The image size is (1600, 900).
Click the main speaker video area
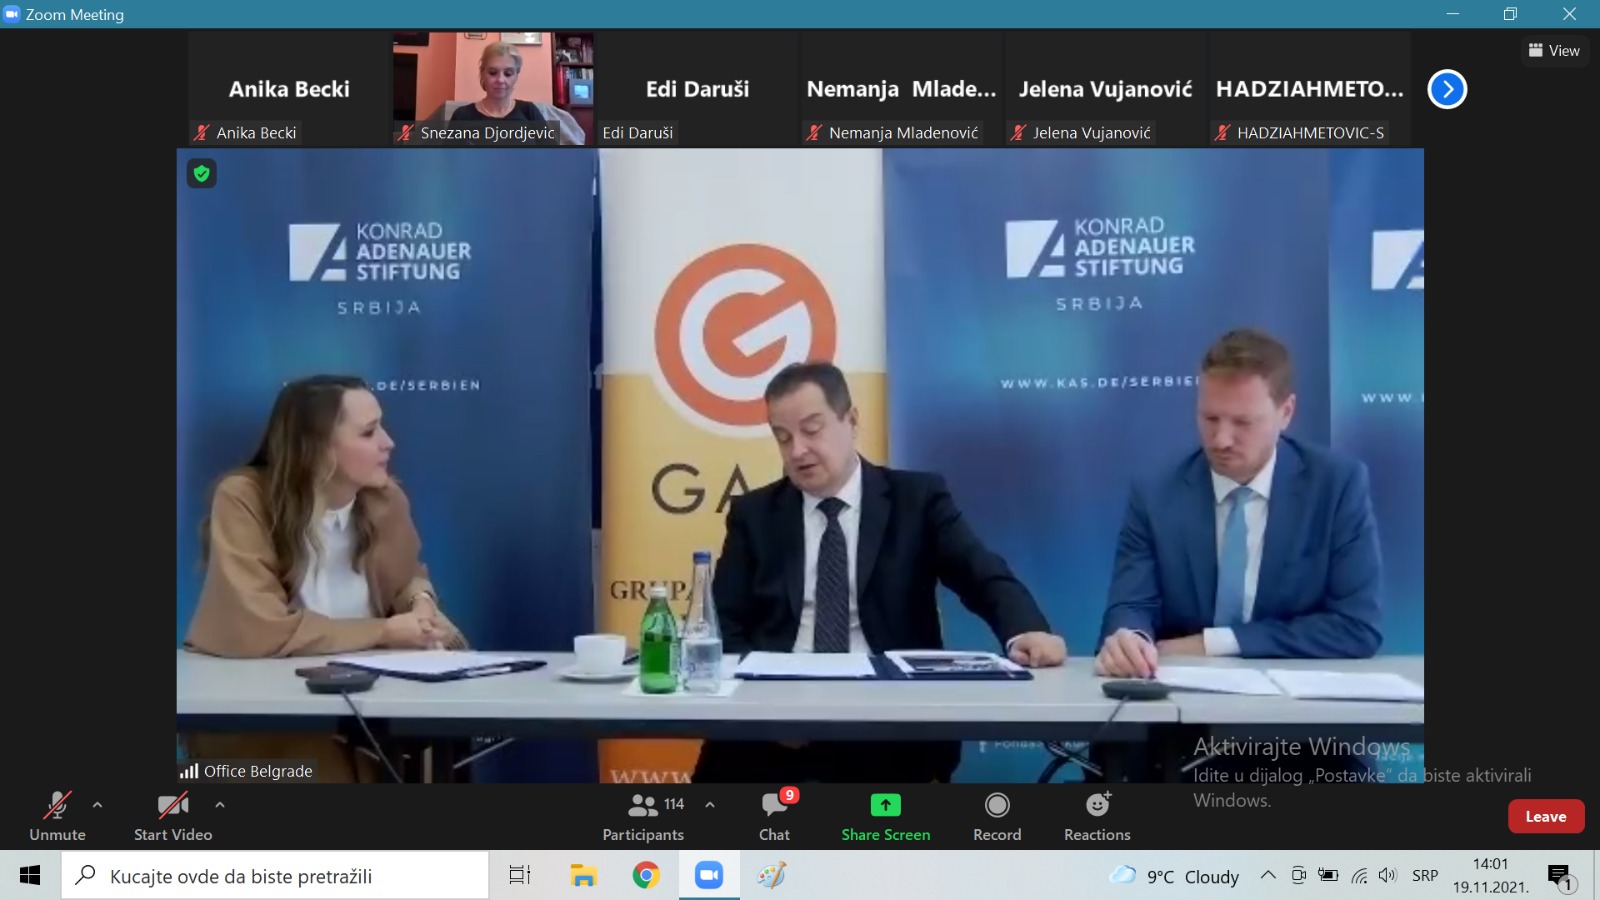point(800,465)
